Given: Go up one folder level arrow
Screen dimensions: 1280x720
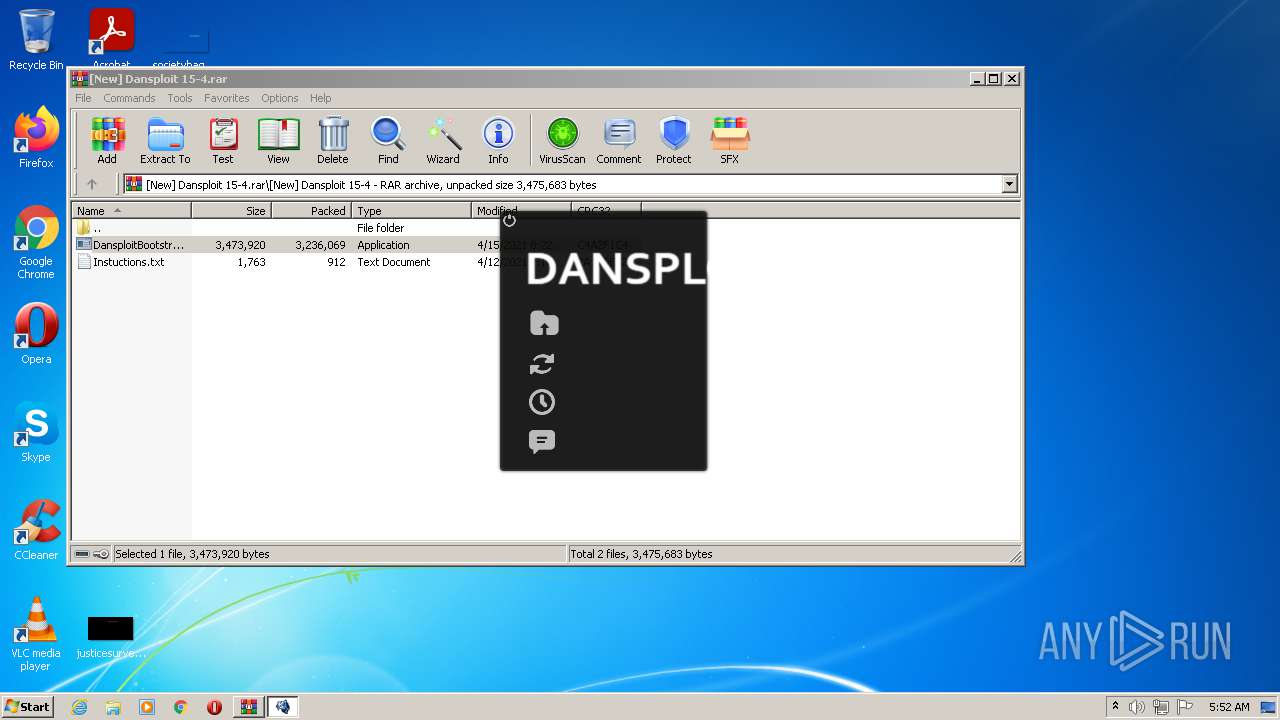Looking at the screenshot, I should tap(92, 184).
